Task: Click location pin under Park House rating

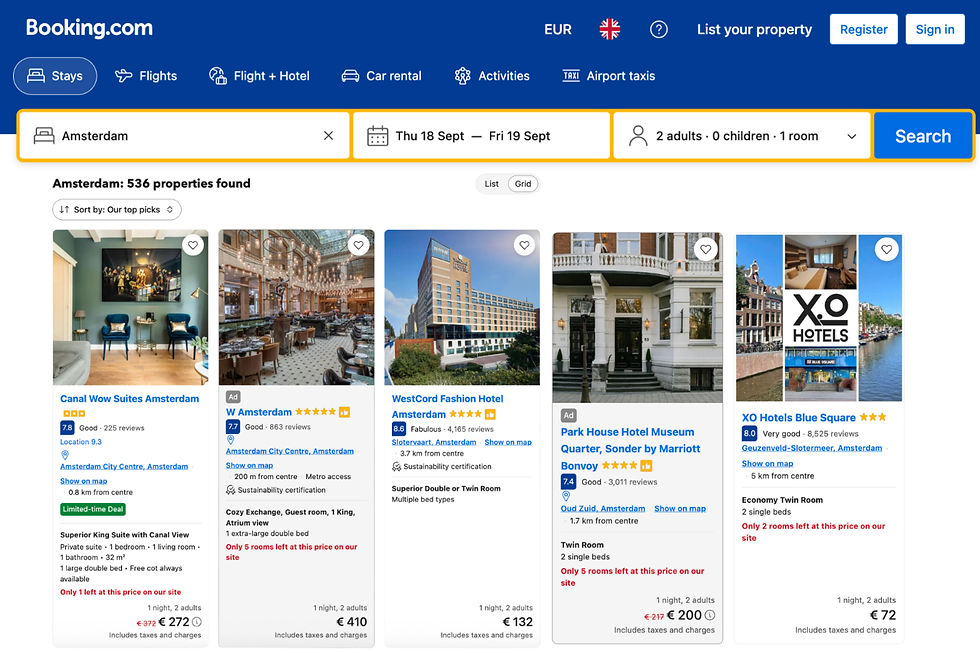Action: 566,496
